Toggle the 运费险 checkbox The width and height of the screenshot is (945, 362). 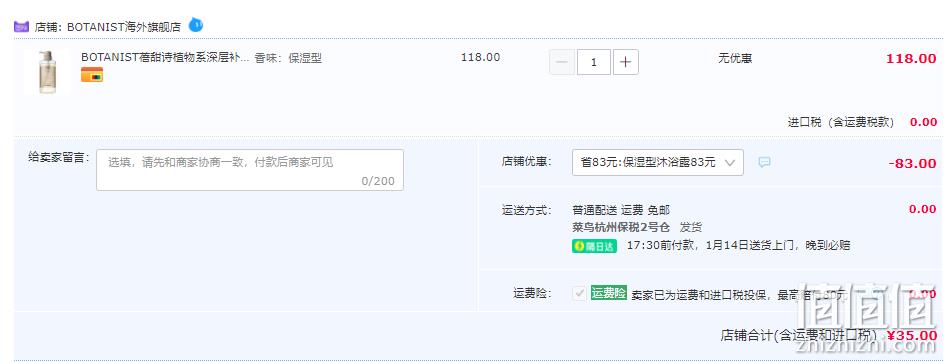click(x=579, y=293)
